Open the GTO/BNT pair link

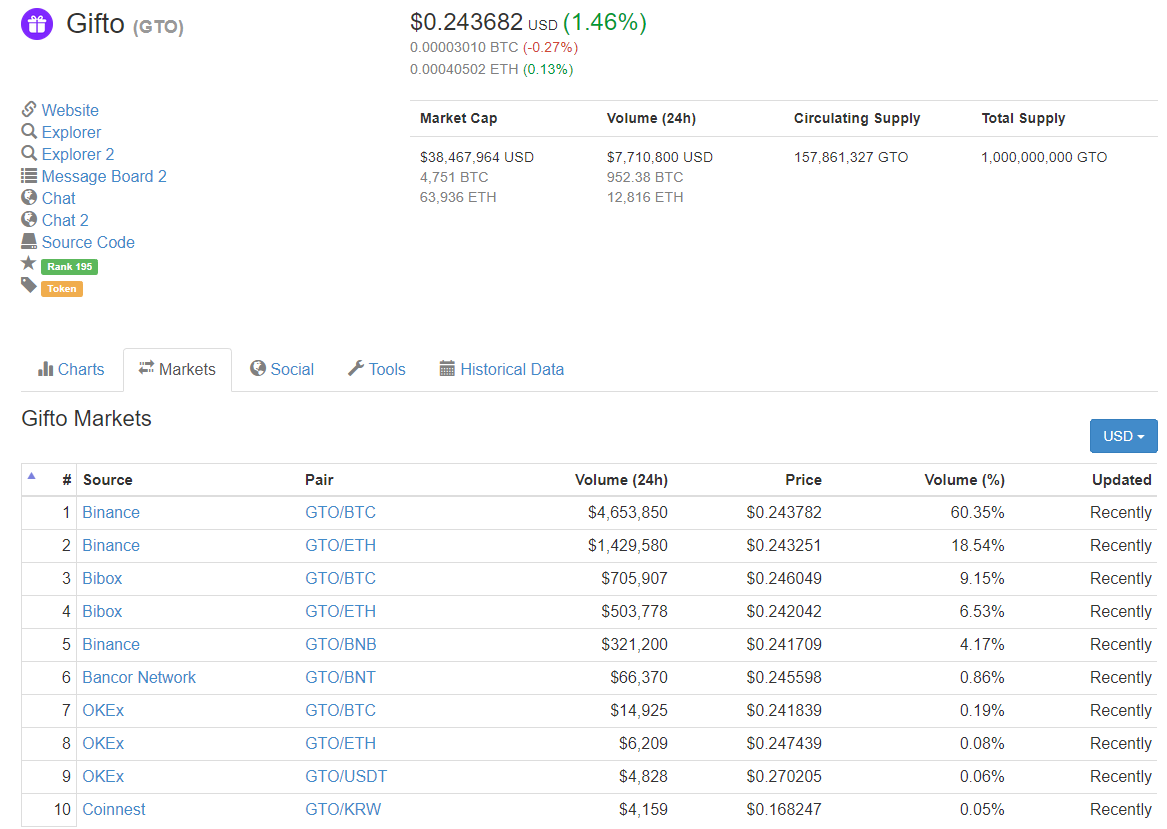[x=340, y=677]
